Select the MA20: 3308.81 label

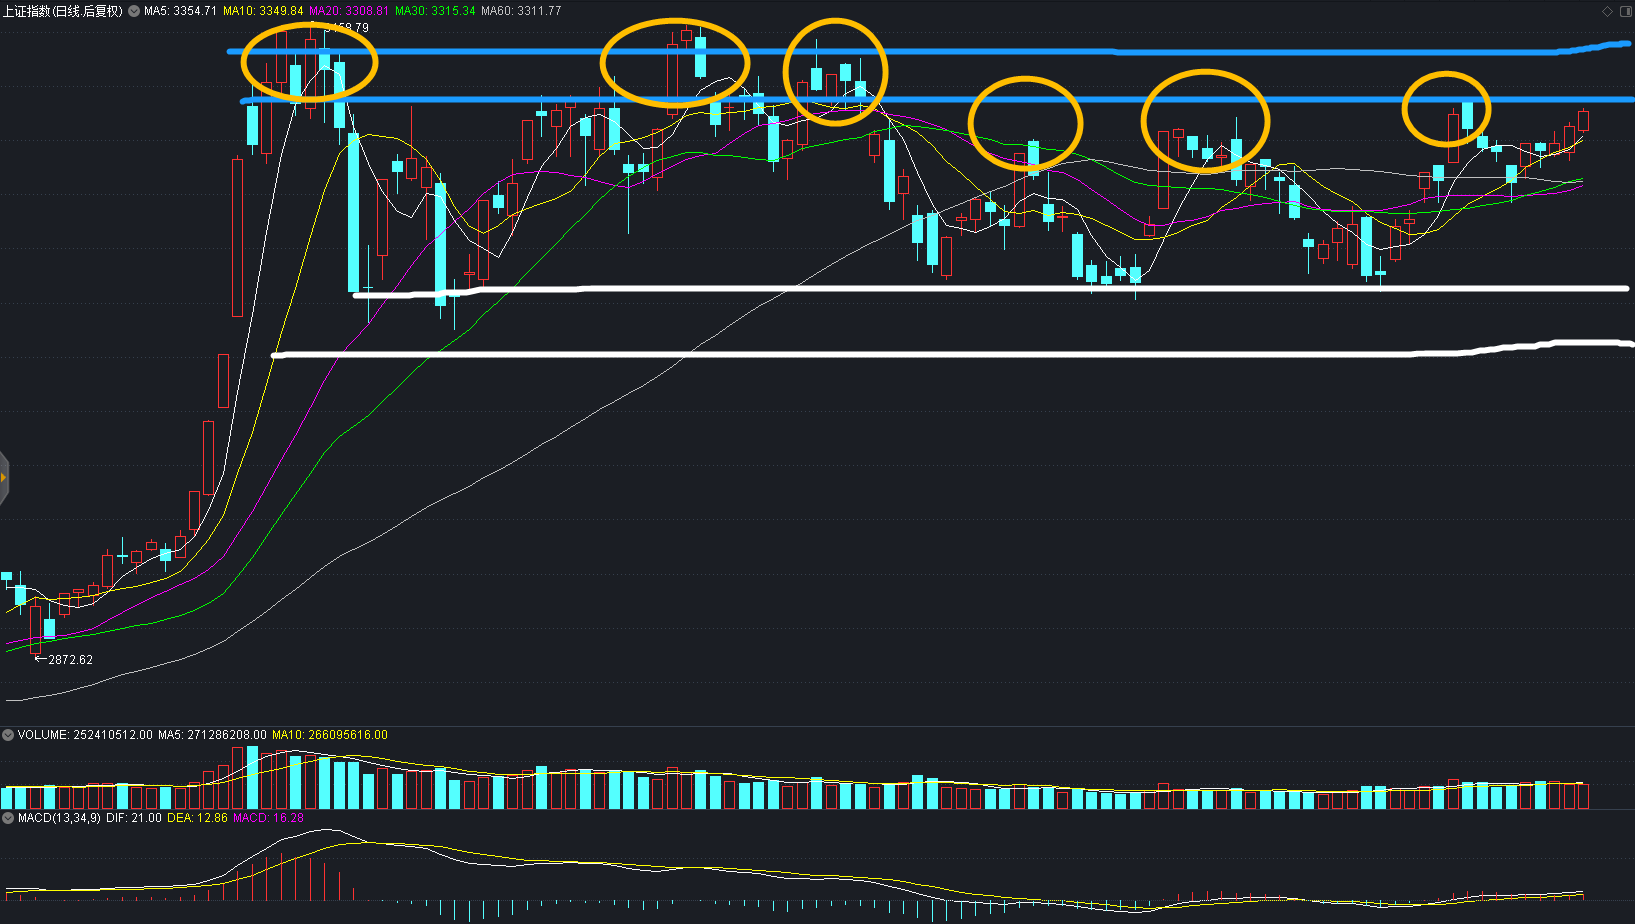click(349, 11)
